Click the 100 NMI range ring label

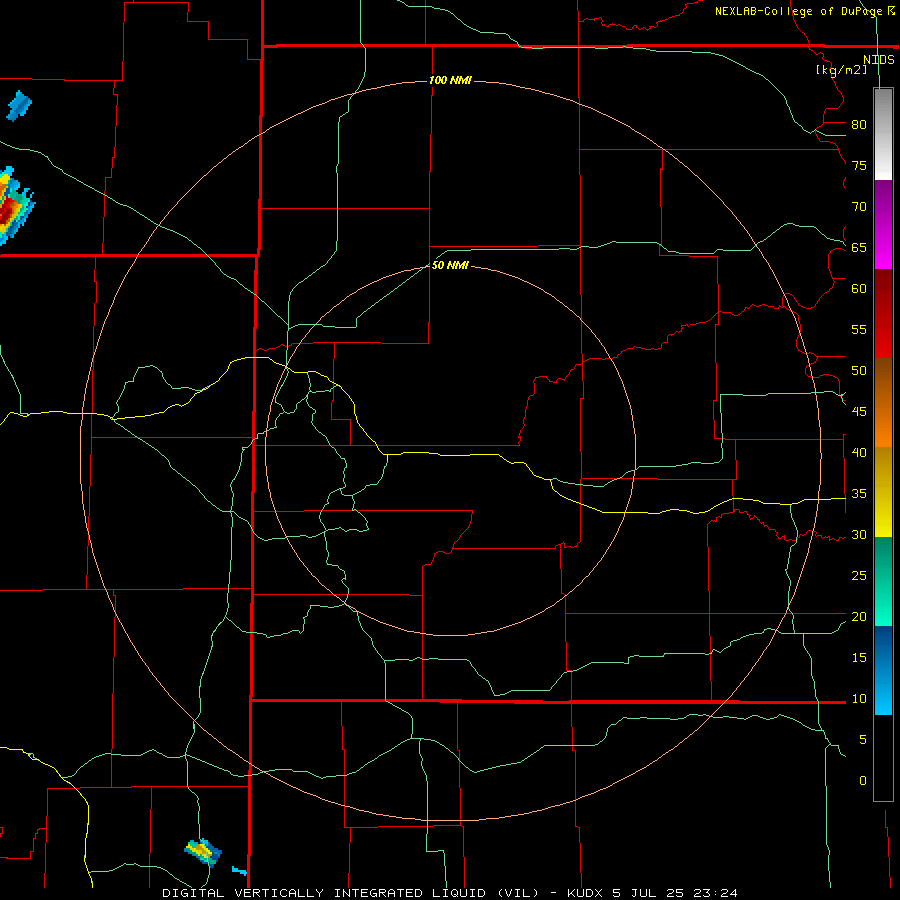click(450, 80)
